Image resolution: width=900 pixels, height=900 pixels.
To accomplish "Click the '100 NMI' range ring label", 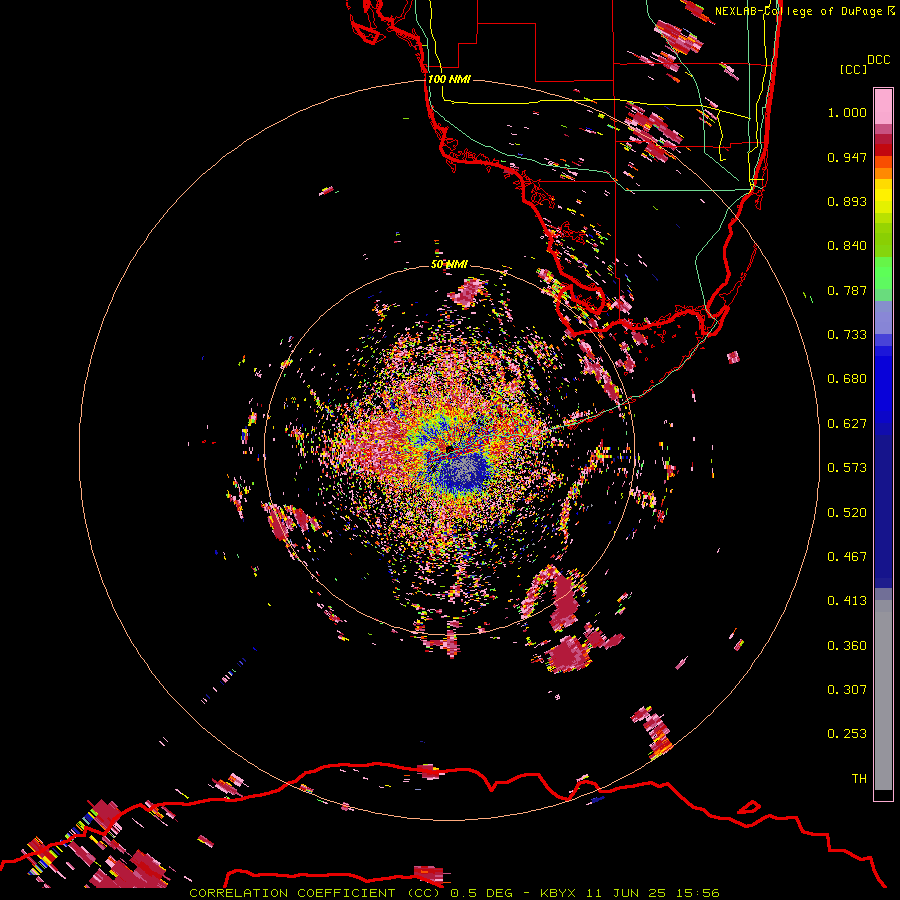I will pyautogui.click(x=449, y=79).
